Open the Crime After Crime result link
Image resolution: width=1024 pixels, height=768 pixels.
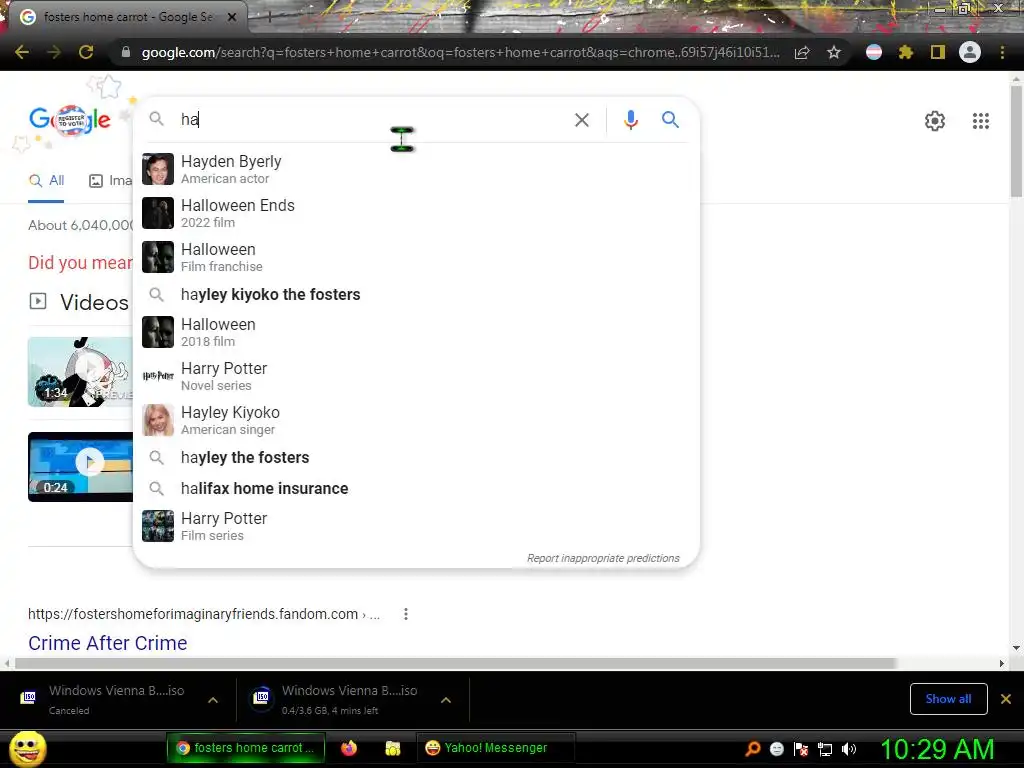coord(108,643)
